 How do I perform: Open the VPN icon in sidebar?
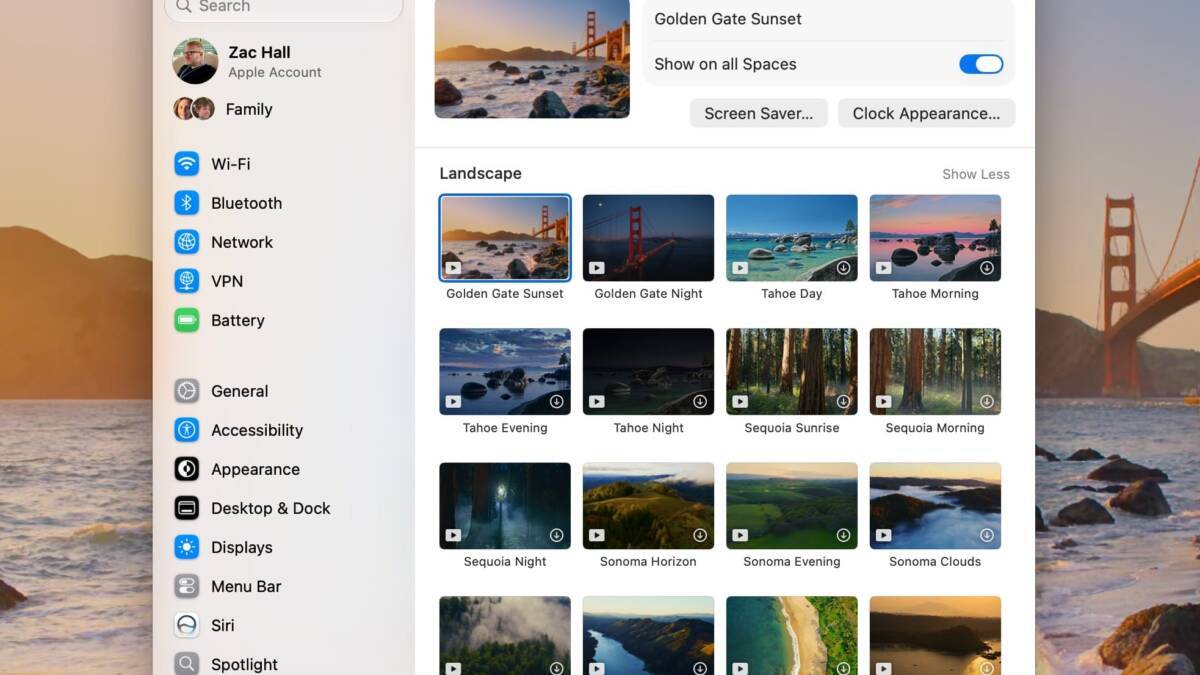[x=187, y=281]
